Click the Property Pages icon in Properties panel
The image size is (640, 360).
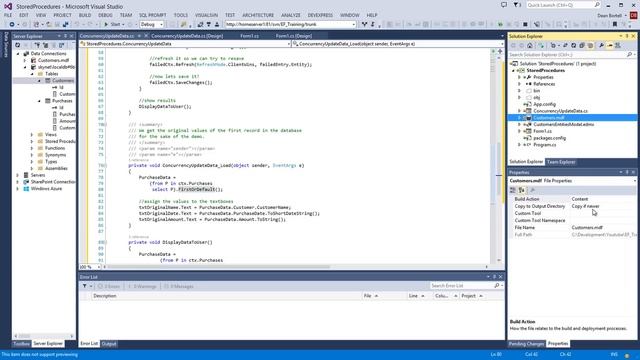tap(532, 190)
